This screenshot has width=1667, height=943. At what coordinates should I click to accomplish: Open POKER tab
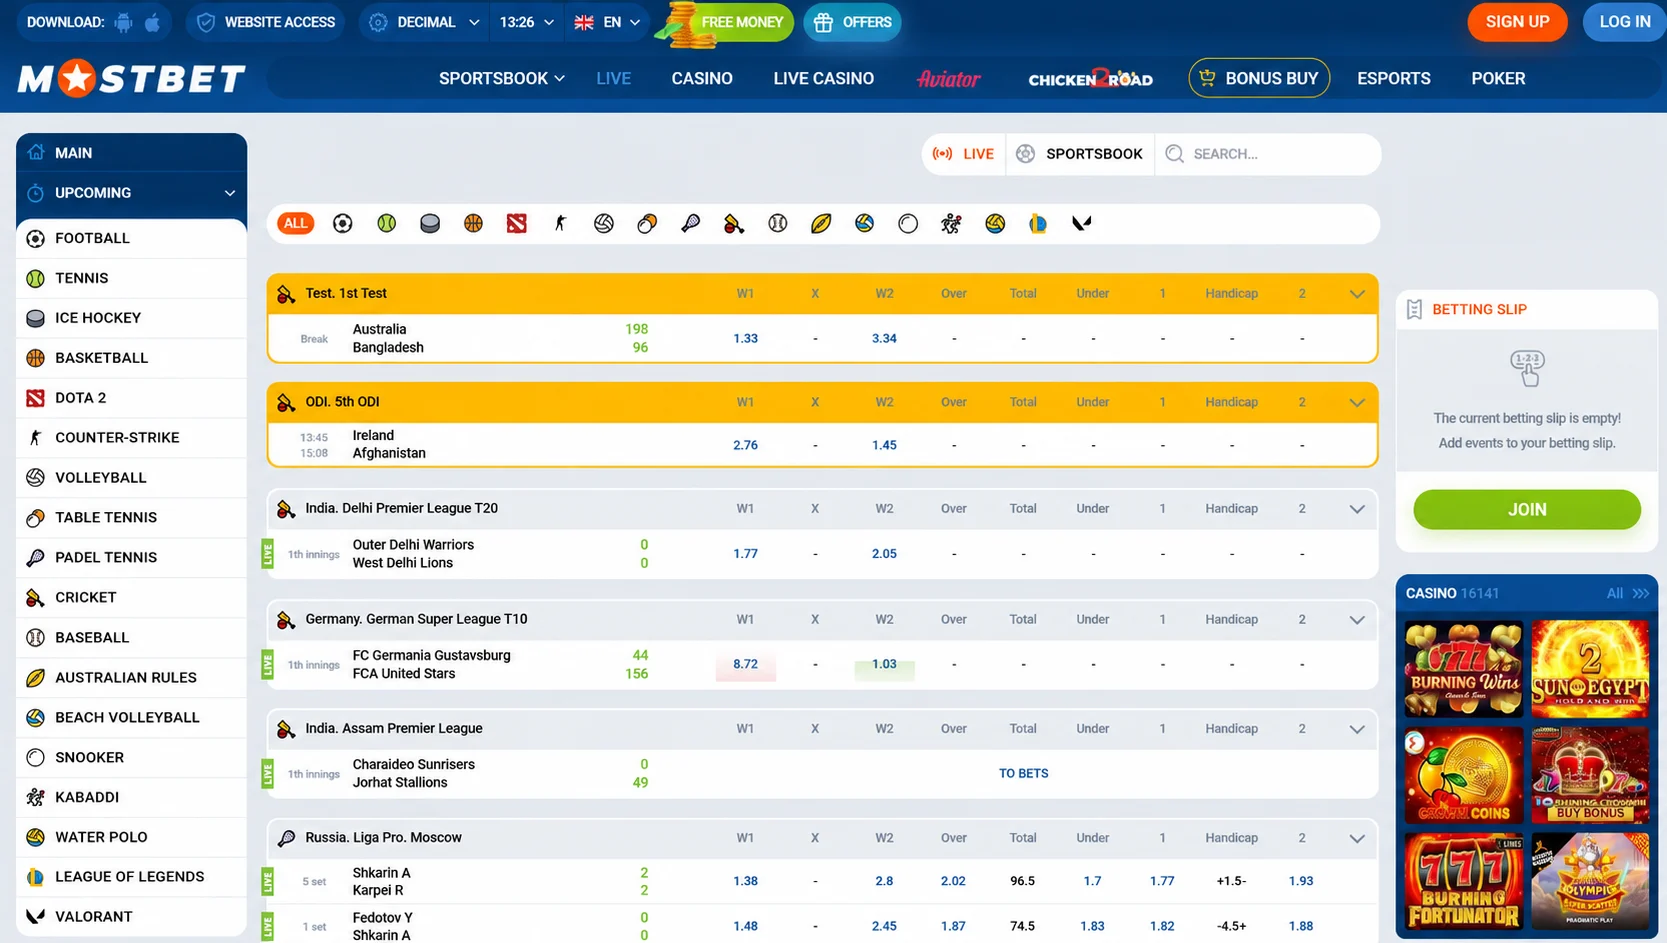point(1498,79)
